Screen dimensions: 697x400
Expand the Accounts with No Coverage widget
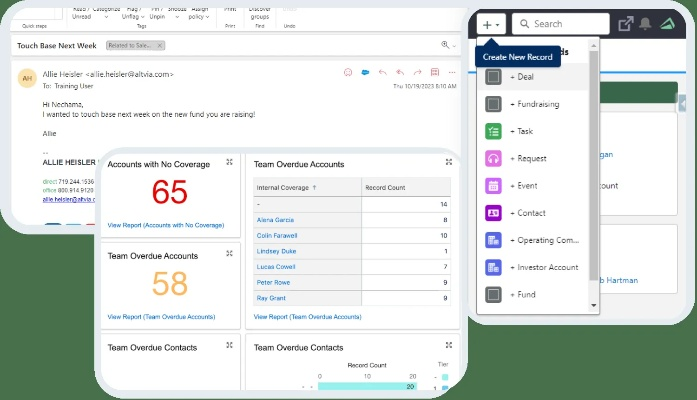229,162
